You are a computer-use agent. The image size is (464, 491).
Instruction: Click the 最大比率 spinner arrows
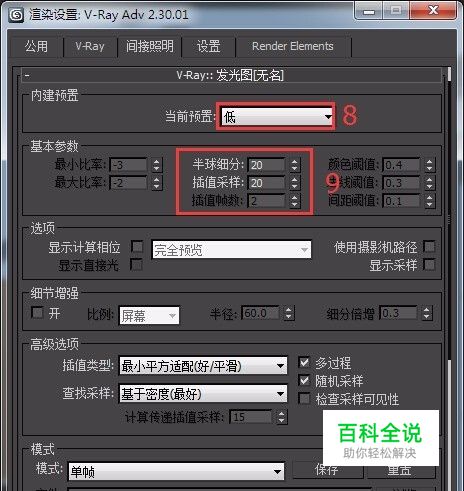click(157, 183)
